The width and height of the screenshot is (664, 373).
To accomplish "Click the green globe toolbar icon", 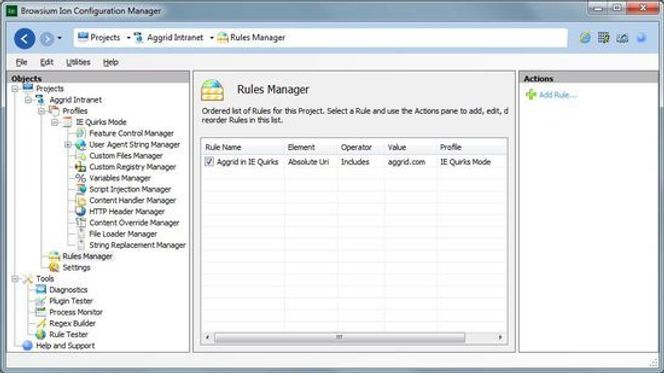I will click(585, 38).
